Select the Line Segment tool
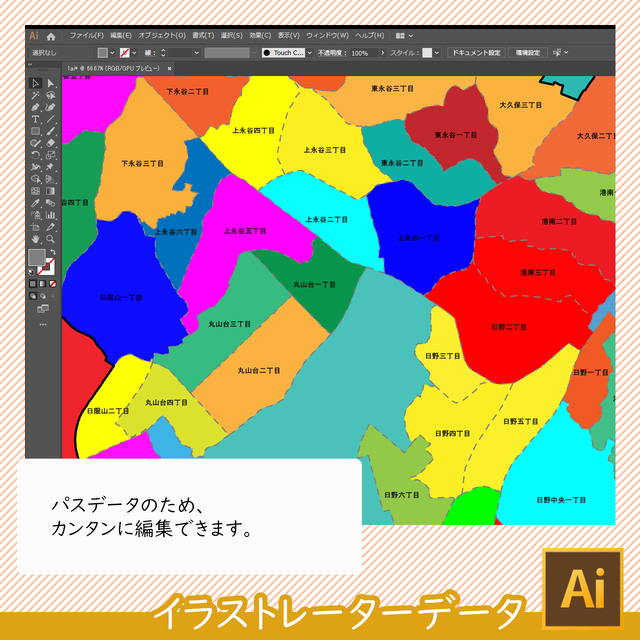 coord(51,119)
